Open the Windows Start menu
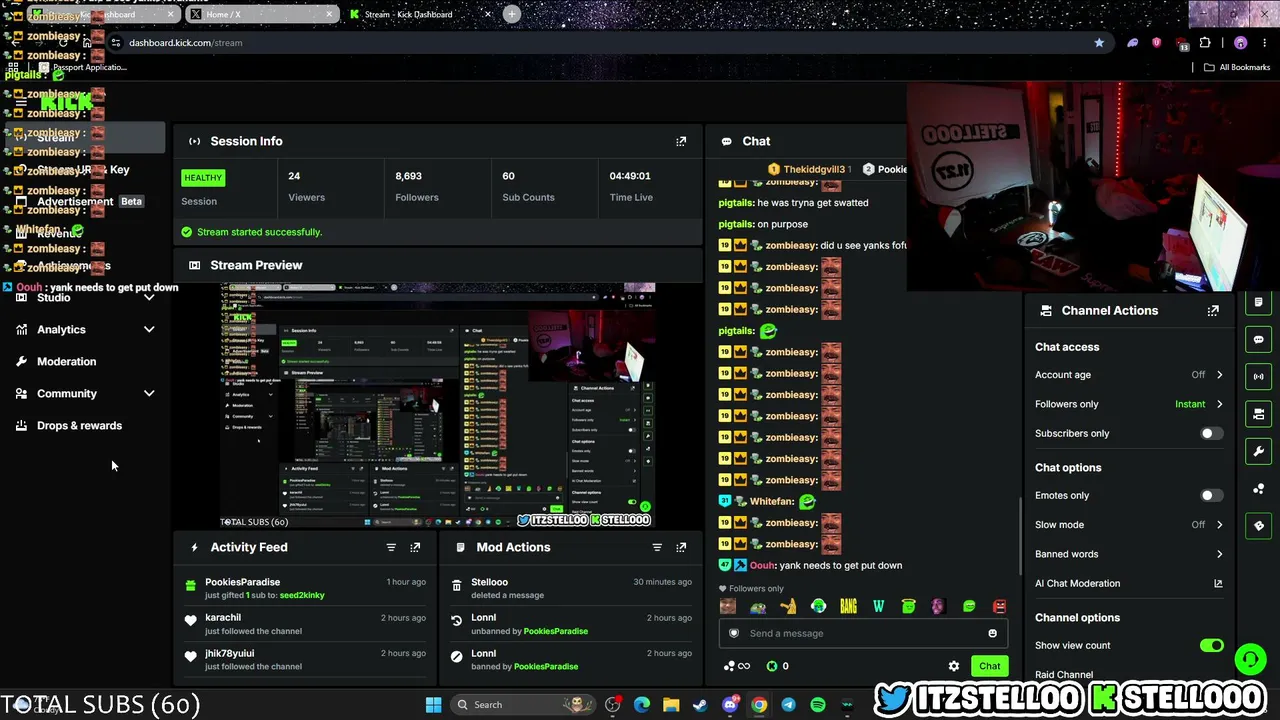Viewport: 1280px width, 720px height. (433, 705)
